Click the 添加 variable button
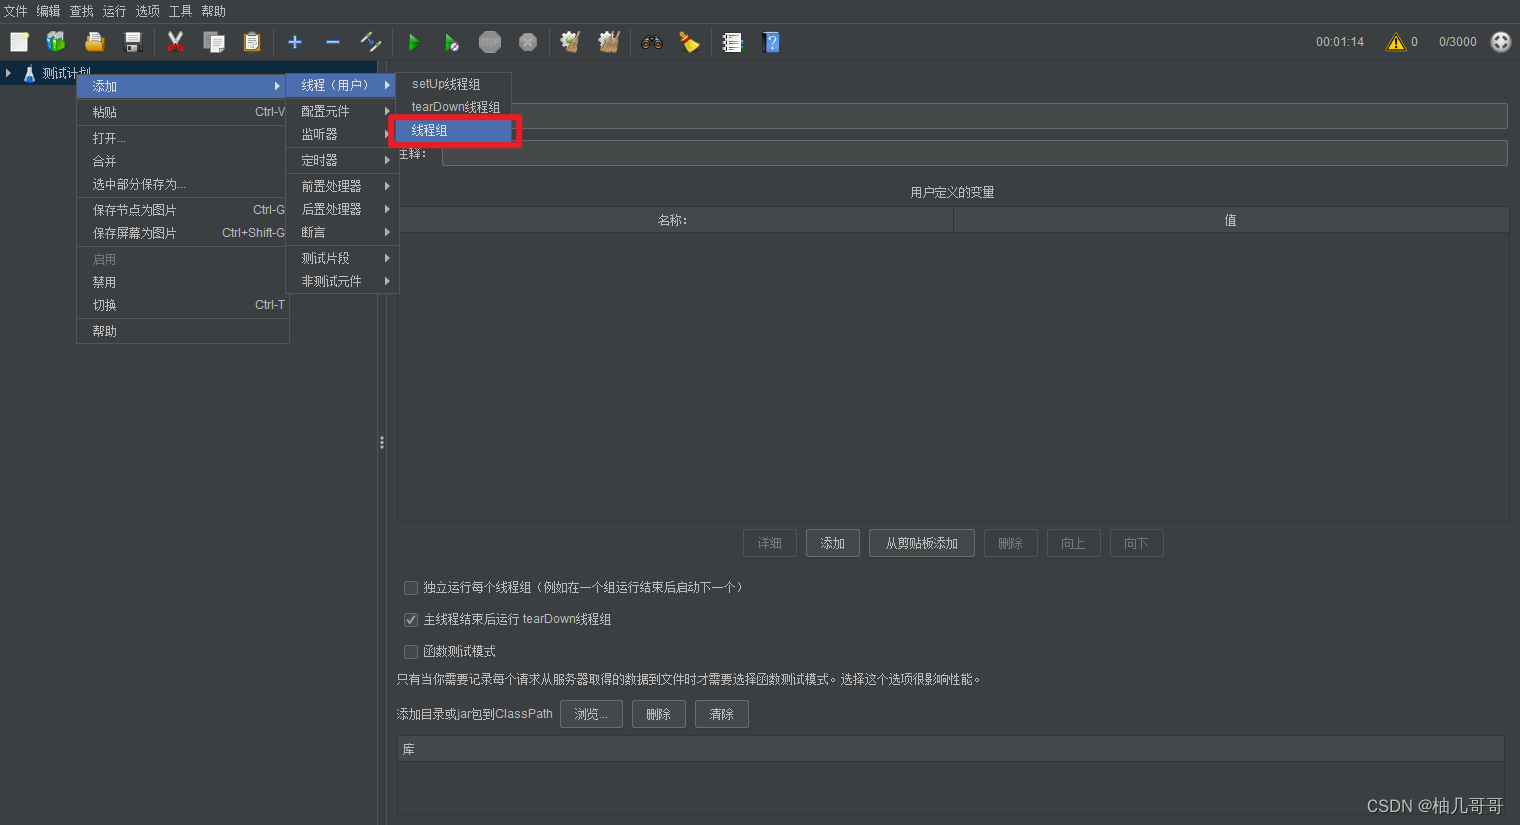Image resolution: width=1520 pixels, height=825 pixels. [x=833, y=543]
